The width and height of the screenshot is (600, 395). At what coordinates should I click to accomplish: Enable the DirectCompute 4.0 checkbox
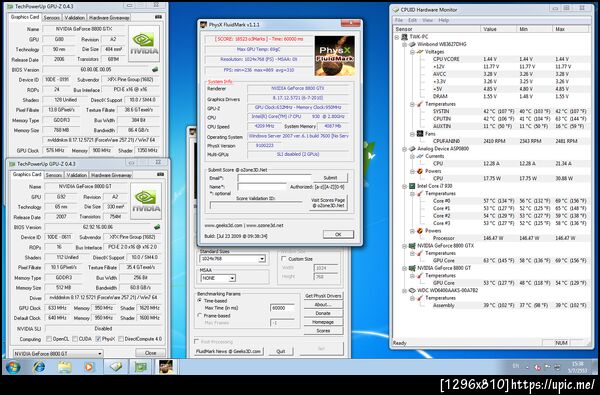121,339
